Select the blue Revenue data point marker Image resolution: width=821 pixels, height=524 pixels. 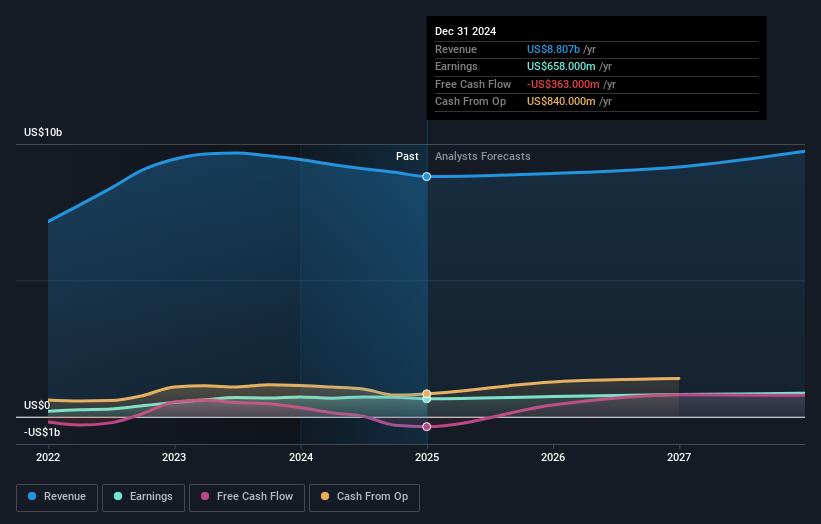coord(427,176)
